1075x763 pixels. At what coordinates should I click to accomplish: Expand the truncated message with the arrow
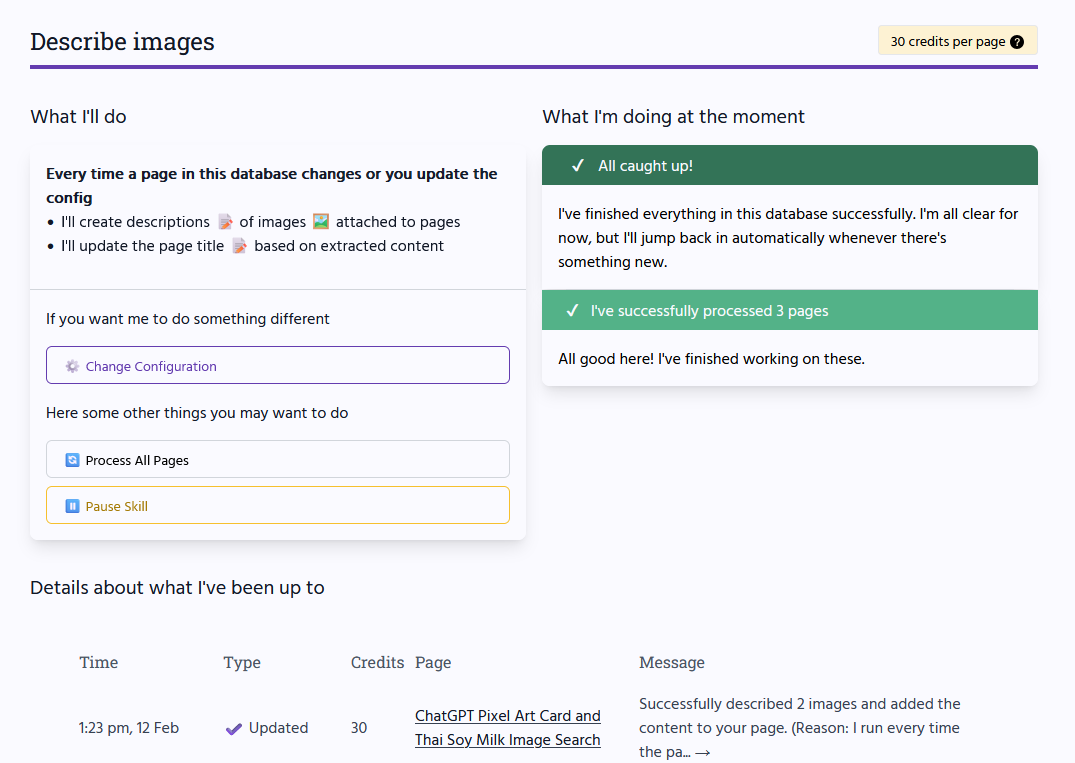click(x=702, y=752)
